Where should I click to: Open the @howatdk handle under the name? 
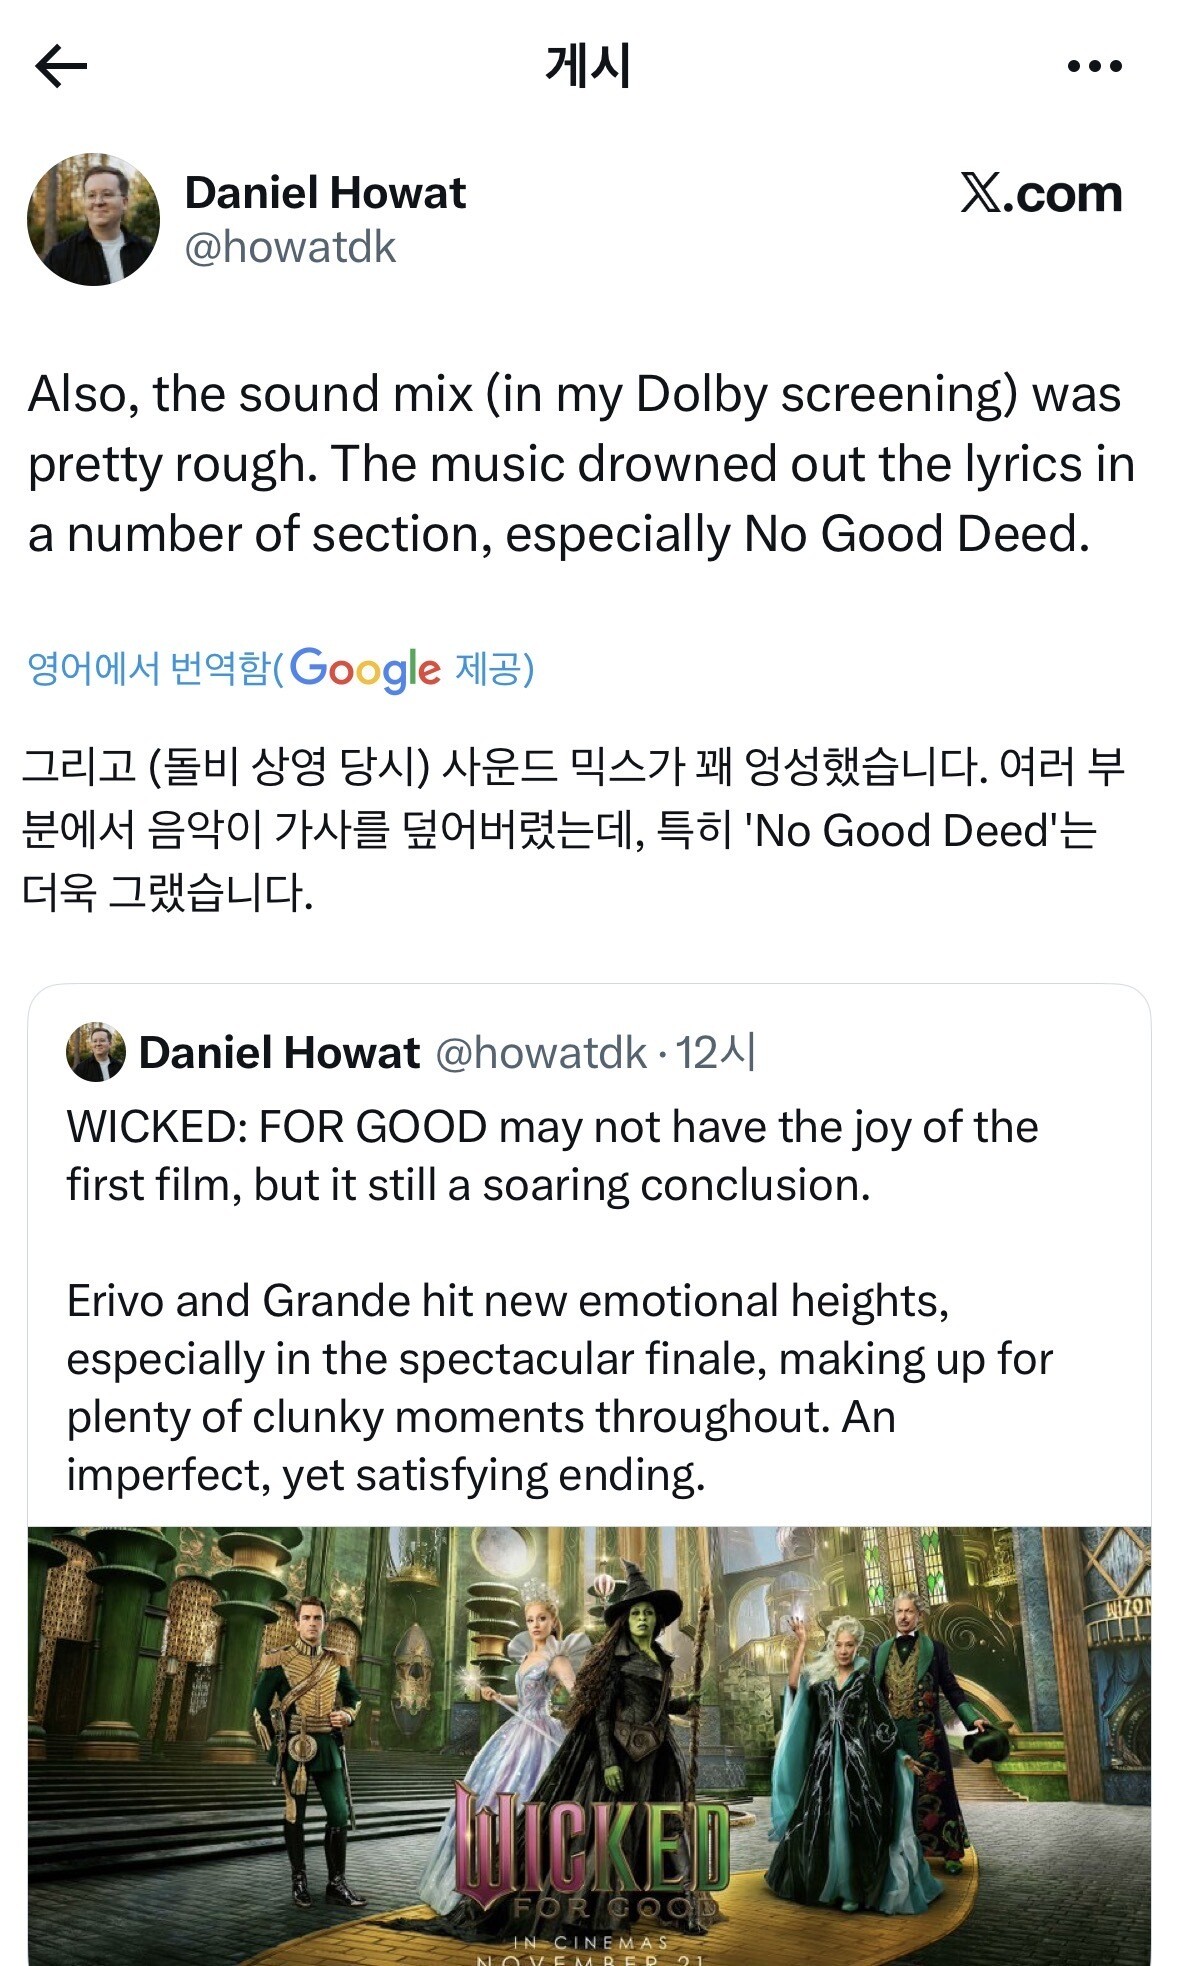click(x=290, y=248)
